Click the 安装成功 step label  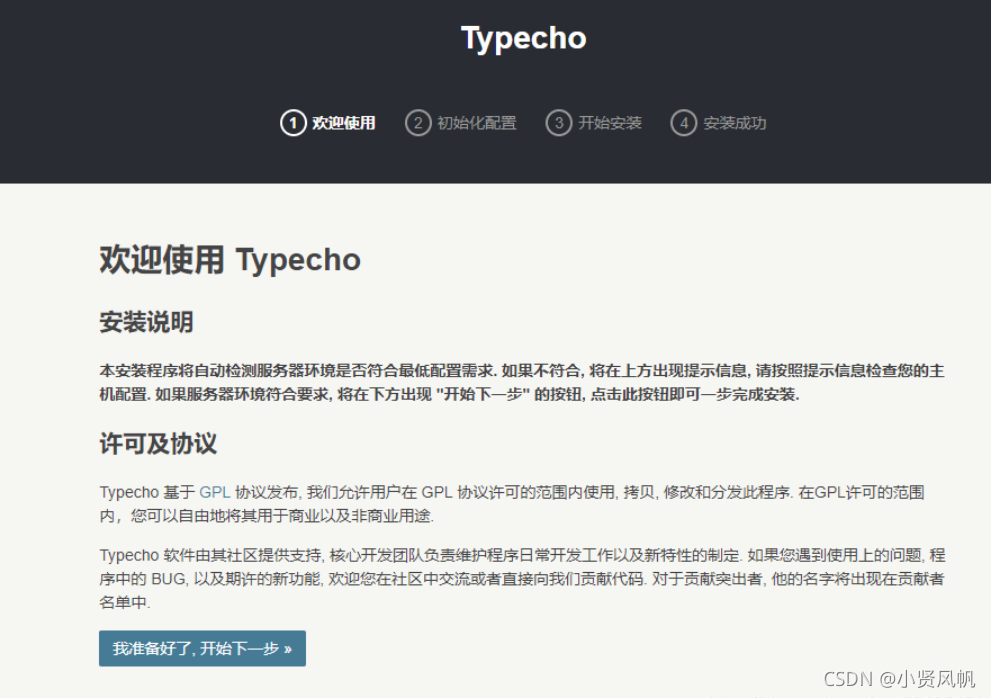click(734, 123)
